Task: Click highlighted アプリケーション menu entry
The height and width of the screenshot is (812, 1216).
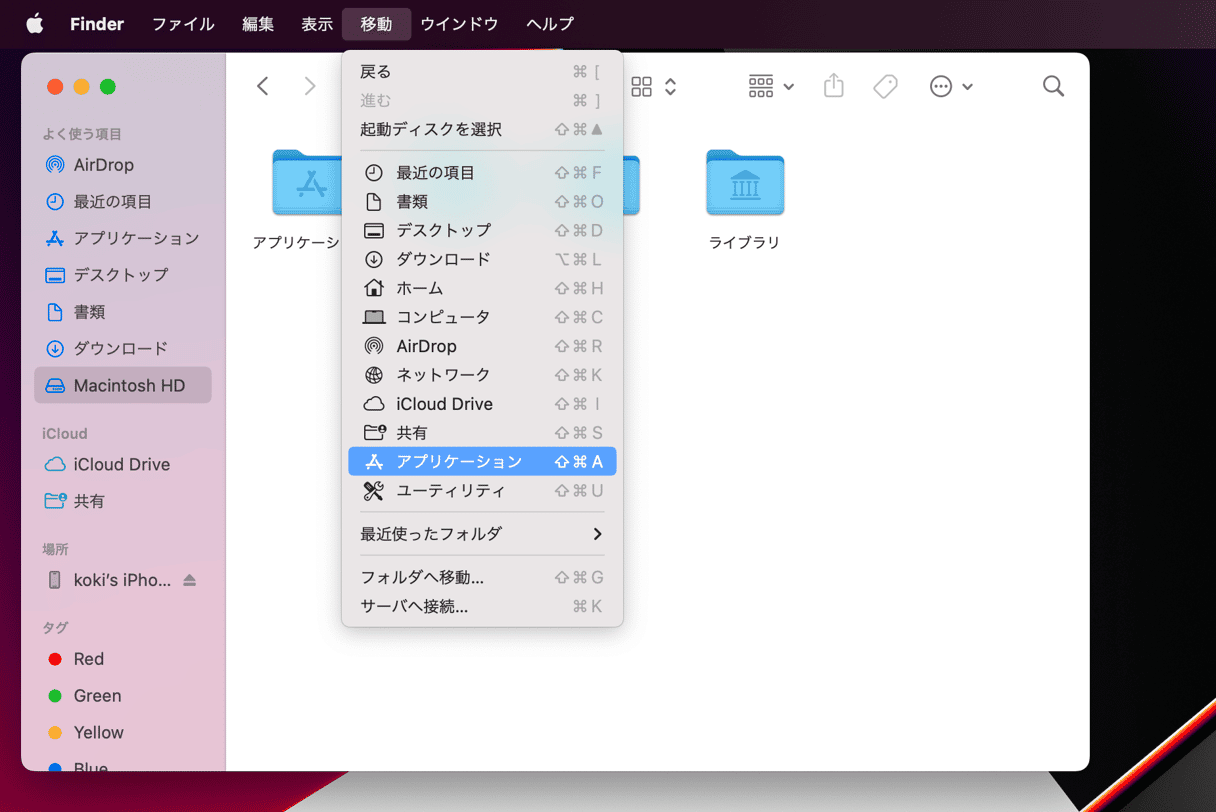Action: [482, 461]
